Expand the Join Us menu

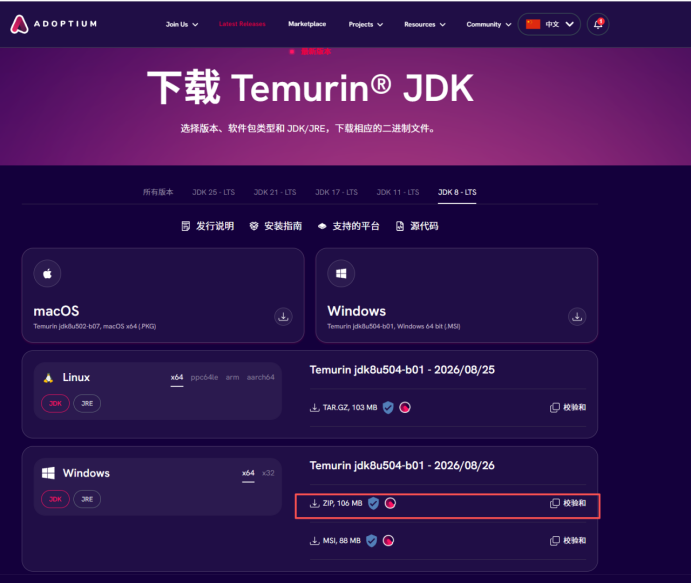[182, 25]
